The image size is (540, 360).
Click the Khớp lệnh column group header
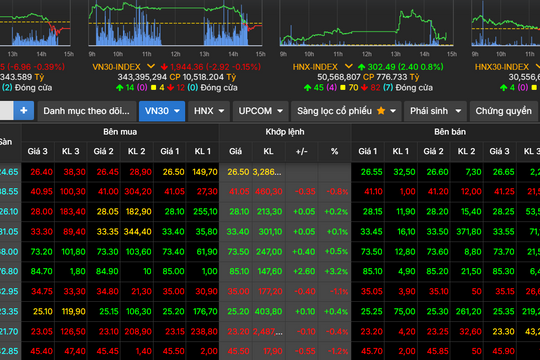tap(285, 132)
